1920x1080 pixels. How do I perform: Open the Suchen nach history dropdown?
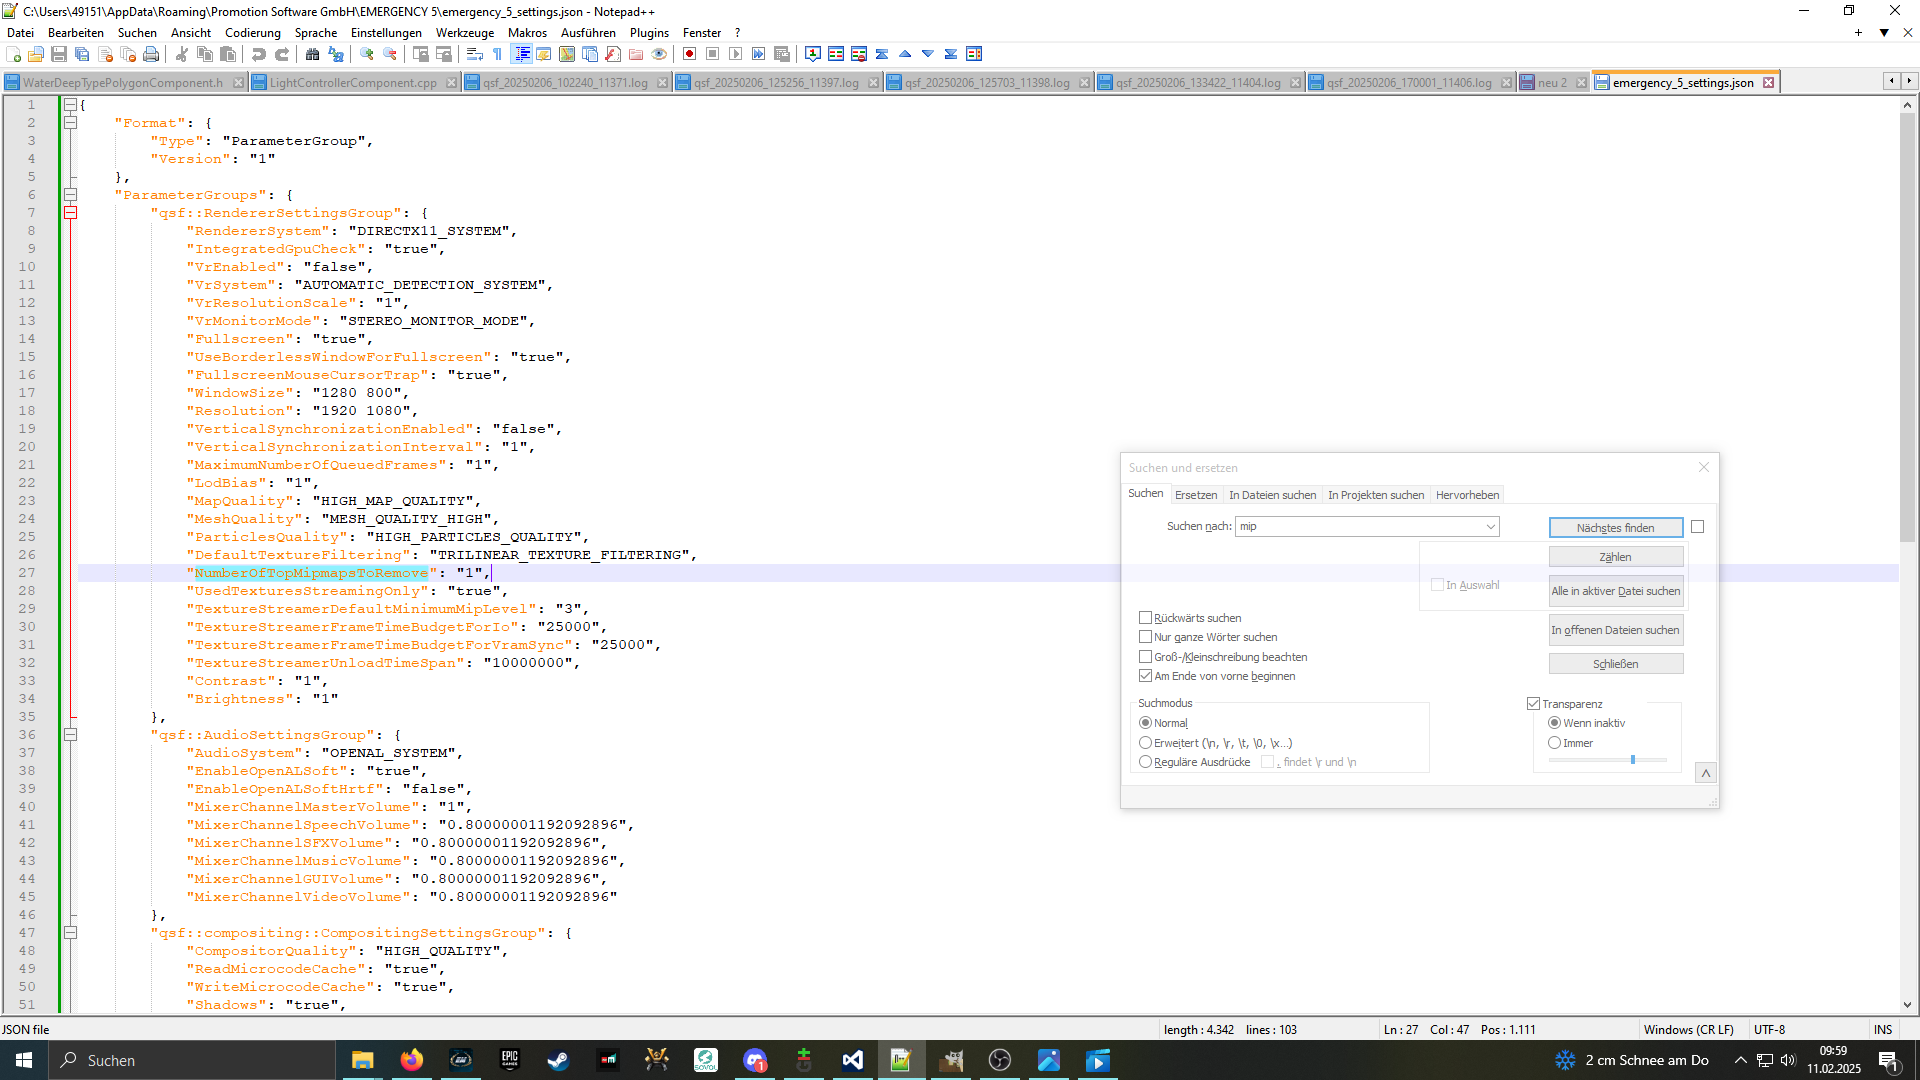[x=1490, y=527]
